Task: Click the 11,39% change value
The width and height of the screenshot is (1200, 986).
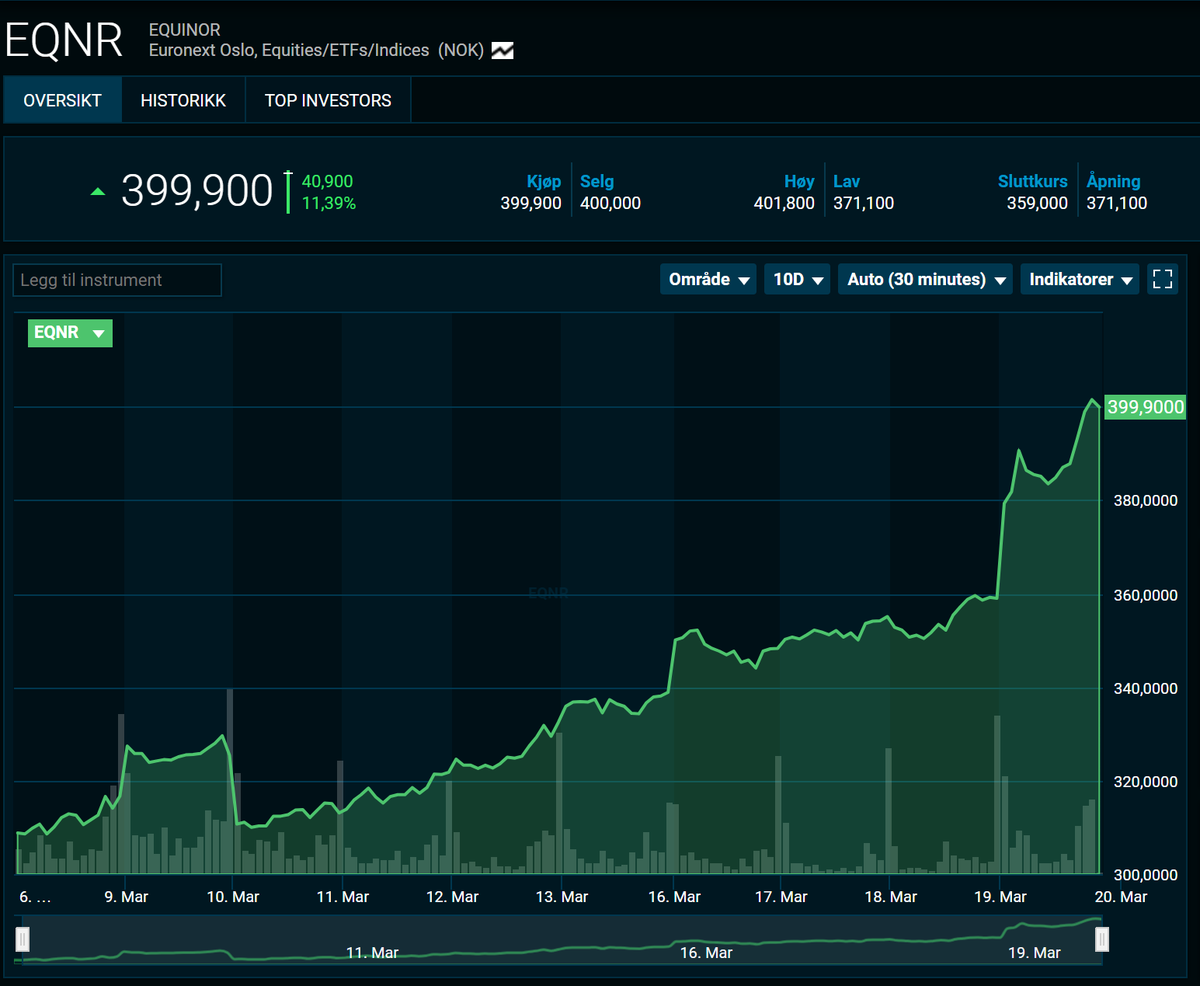Action: click(x=329, y=203)
